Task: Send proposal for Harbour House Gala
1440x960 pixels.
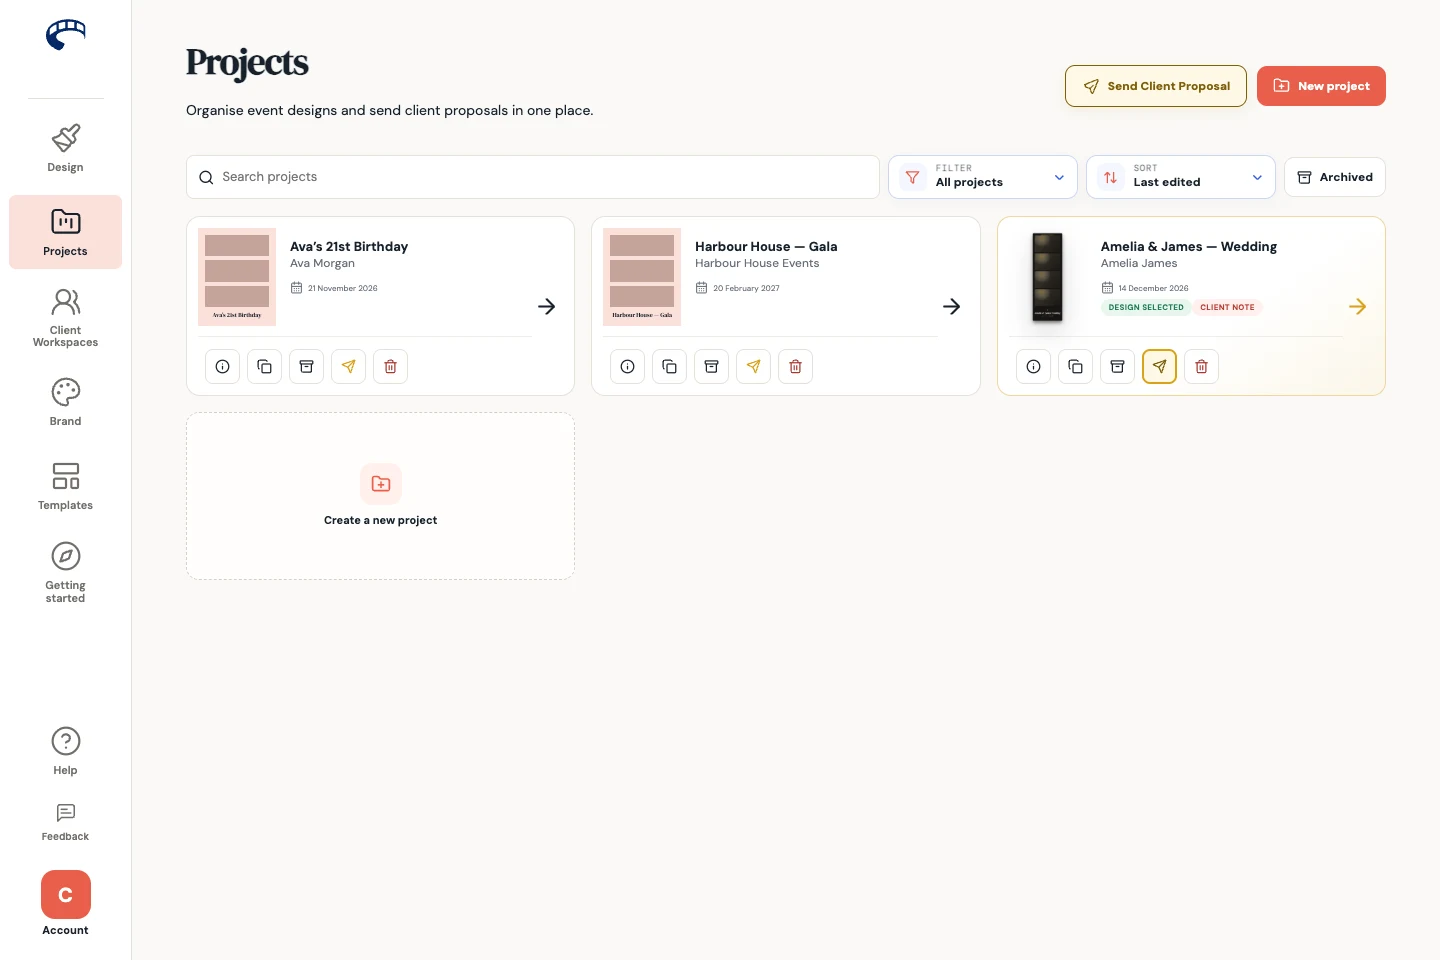Action: pos(753,366)
